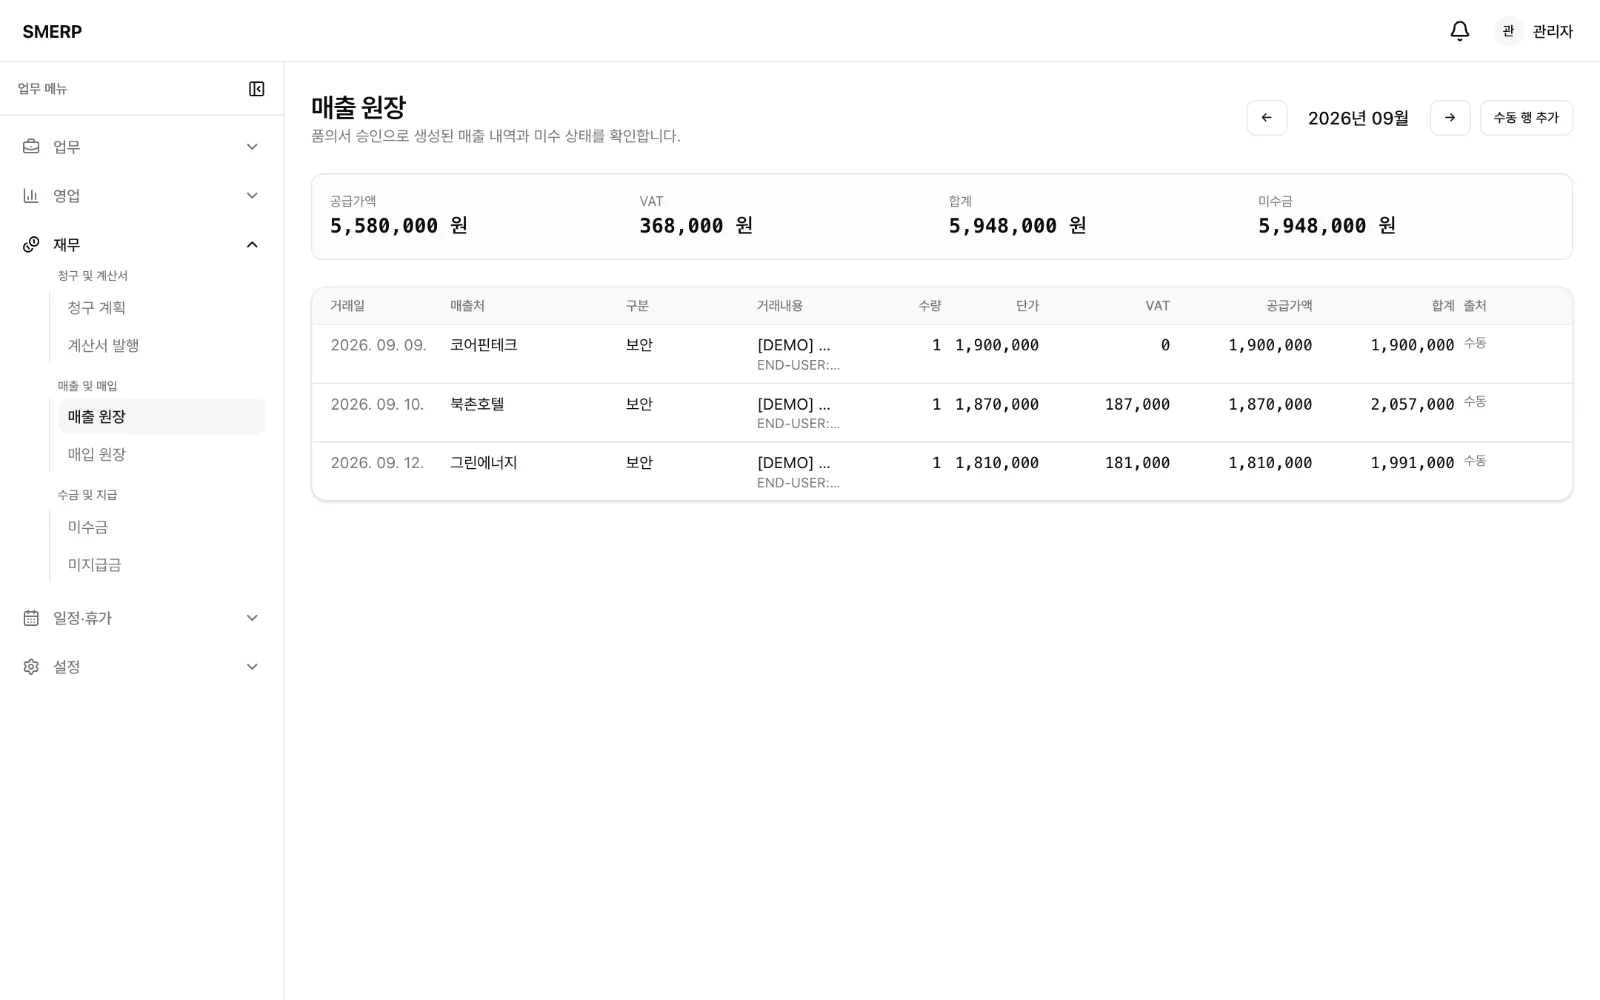1600x1000 pixels.
Task: Click 2026년 09월 month label
Action: tap(1358, 118)
